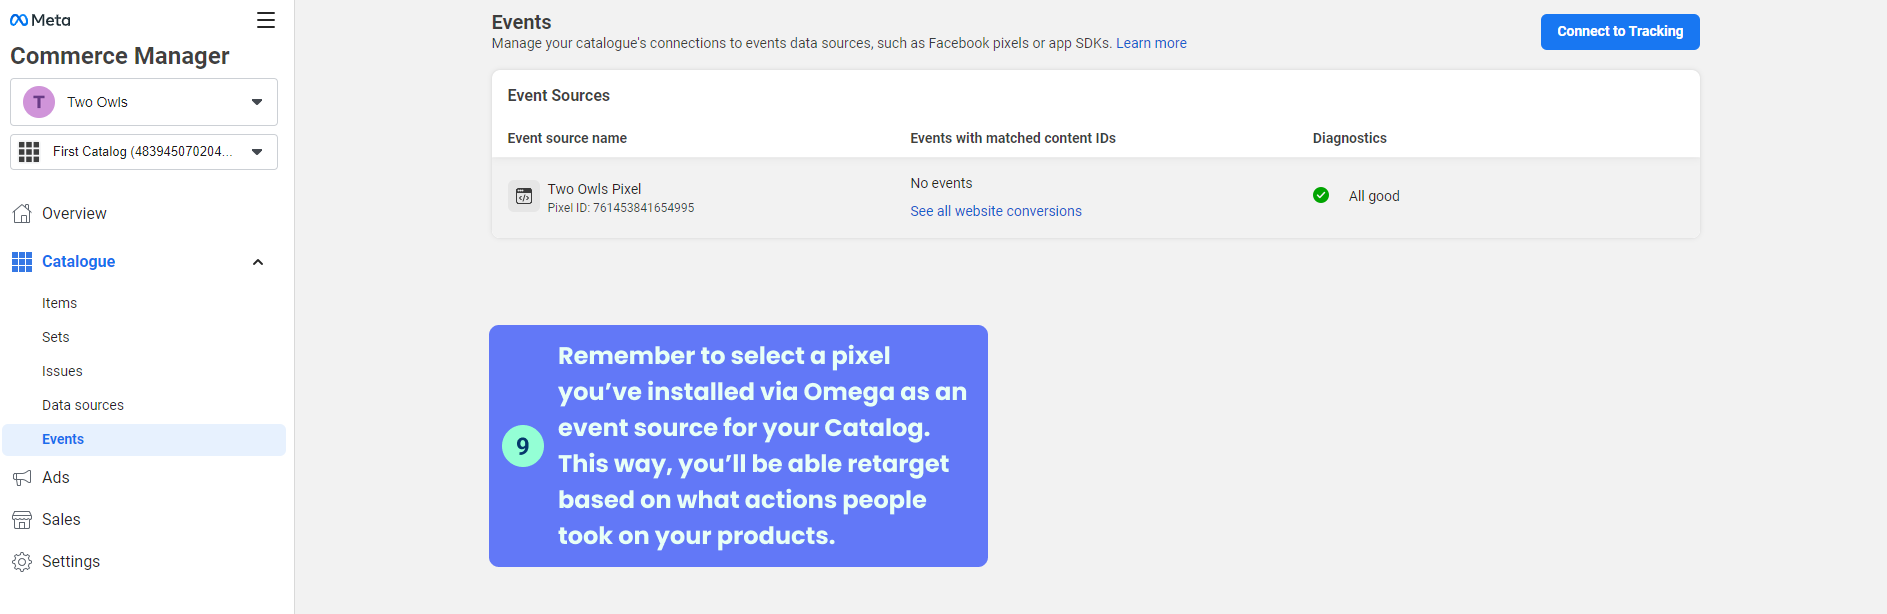Click the Diagnostics column header
The height and width of the screenshot is (614, 1887).
1350,138
